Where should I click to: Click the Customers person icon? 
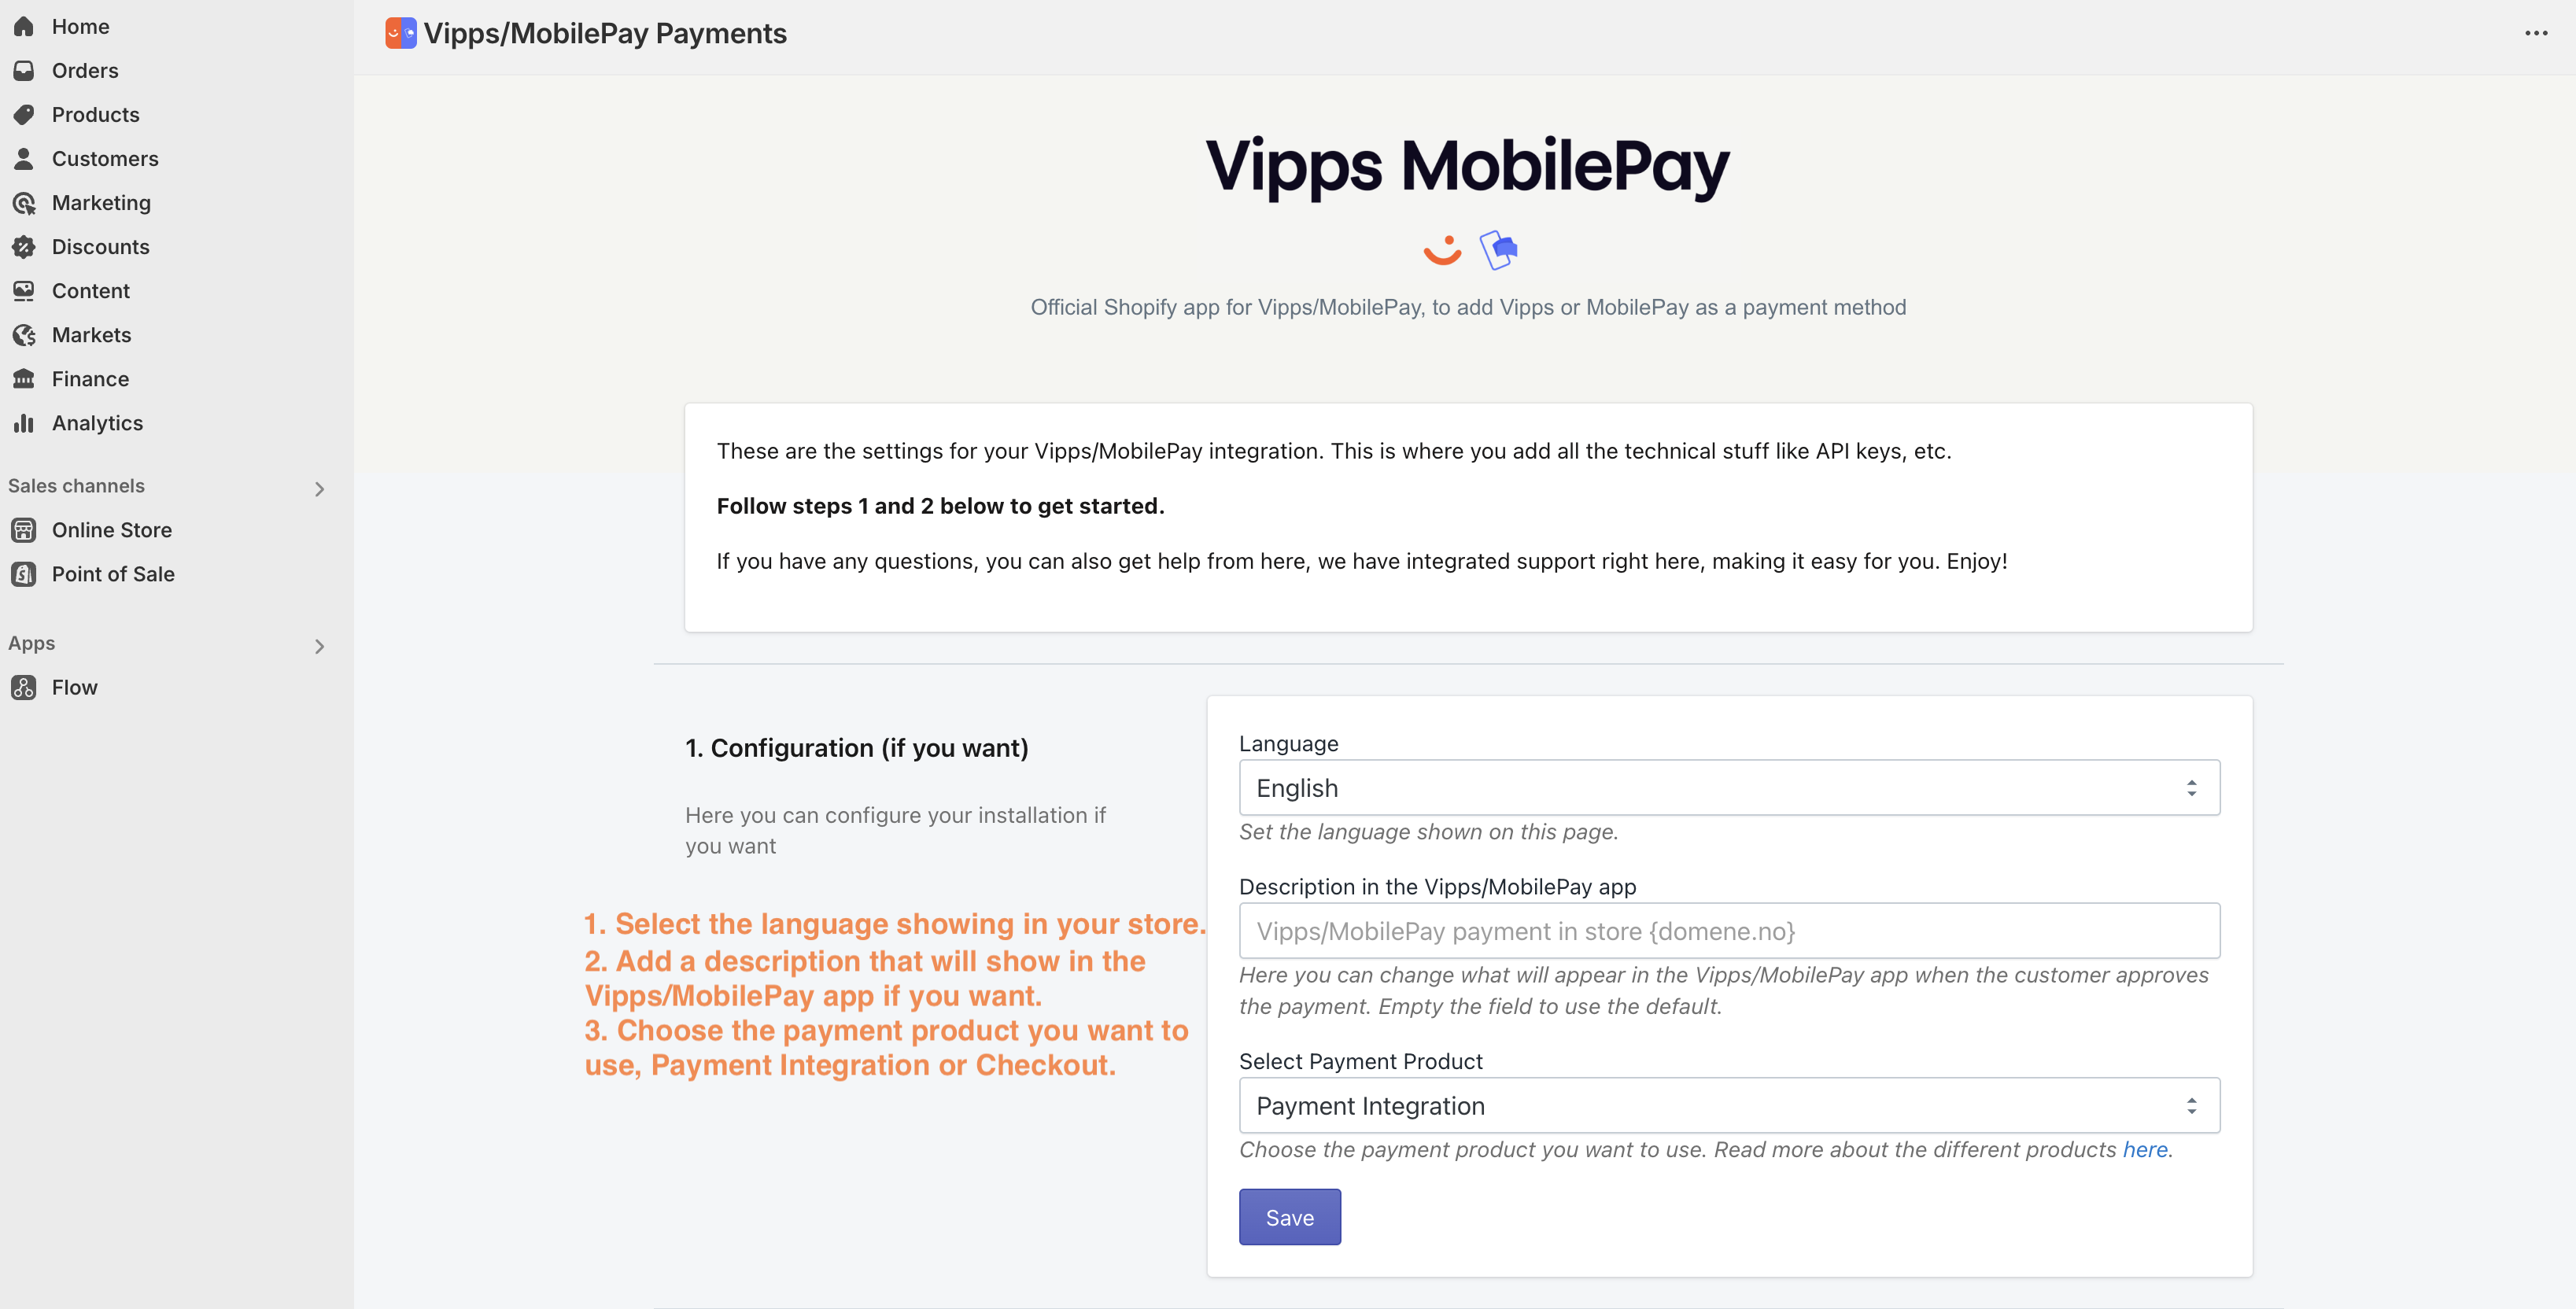24,159
